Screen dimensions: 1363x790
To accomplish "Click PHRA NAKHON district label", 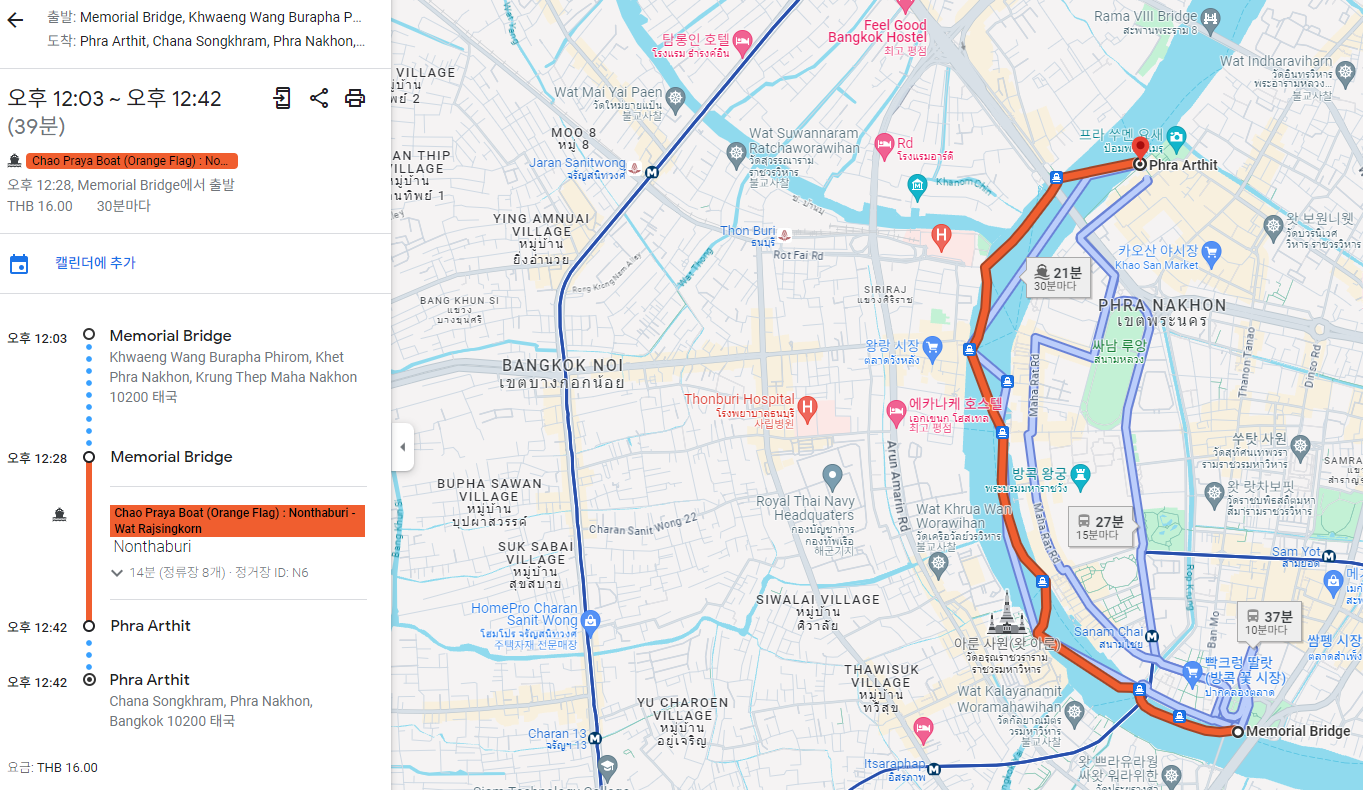I will tap(1162, 305).
